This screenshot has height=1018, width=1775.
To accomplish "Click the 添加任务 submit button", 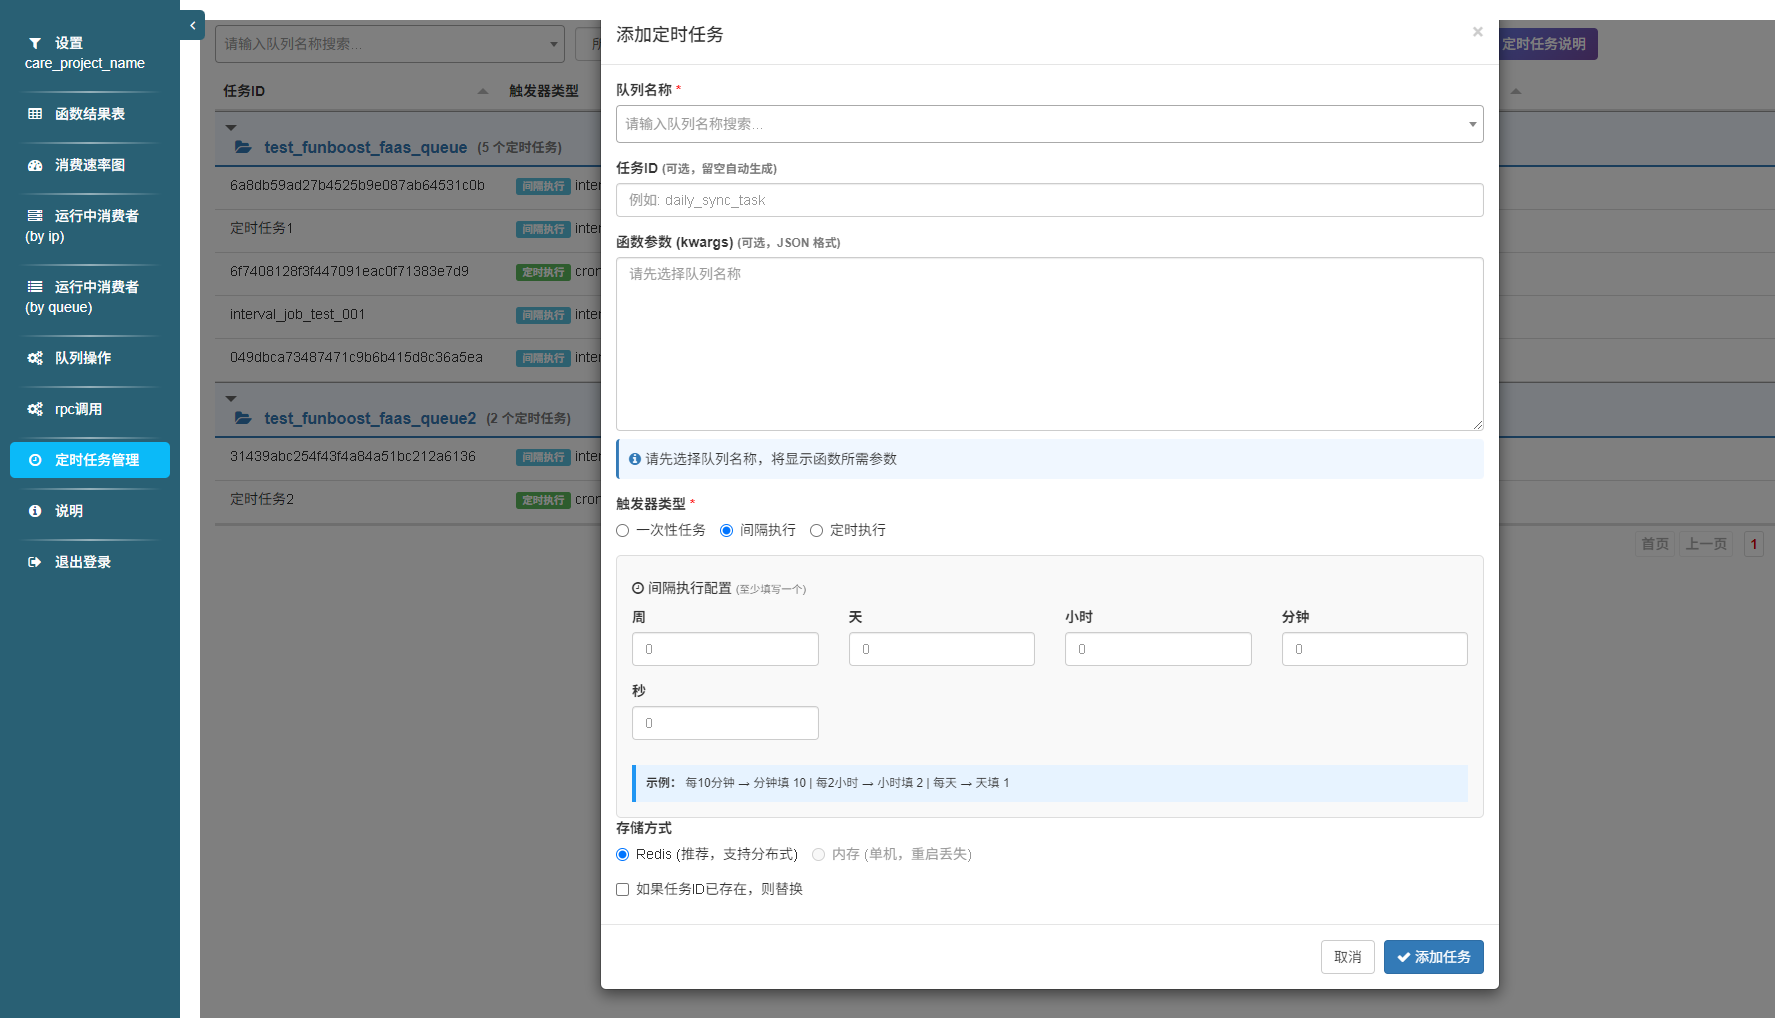I will point(1433,957).
